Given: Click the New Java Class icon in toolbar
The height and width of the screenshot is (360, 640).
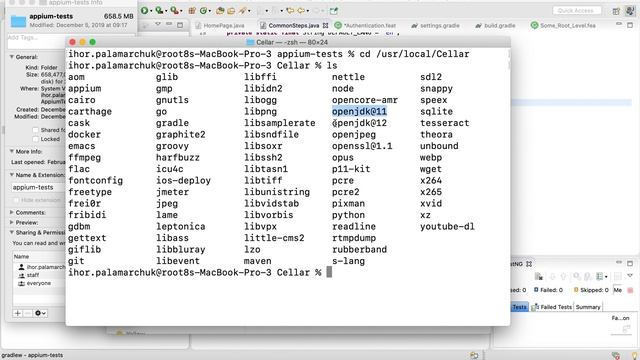Looking at the screenshot, I should (x=203, y=11).
